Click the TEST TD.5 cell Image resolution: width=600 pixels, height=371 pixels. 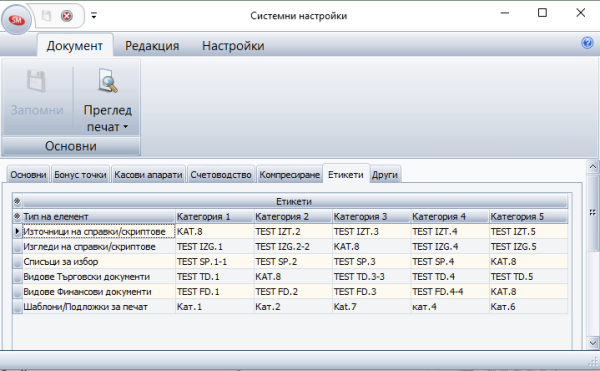528,277
